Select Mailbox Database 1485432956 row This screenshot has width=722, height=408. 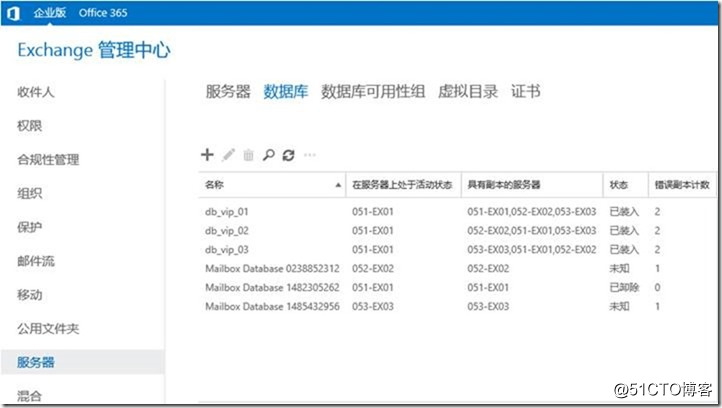coord(457,306)
